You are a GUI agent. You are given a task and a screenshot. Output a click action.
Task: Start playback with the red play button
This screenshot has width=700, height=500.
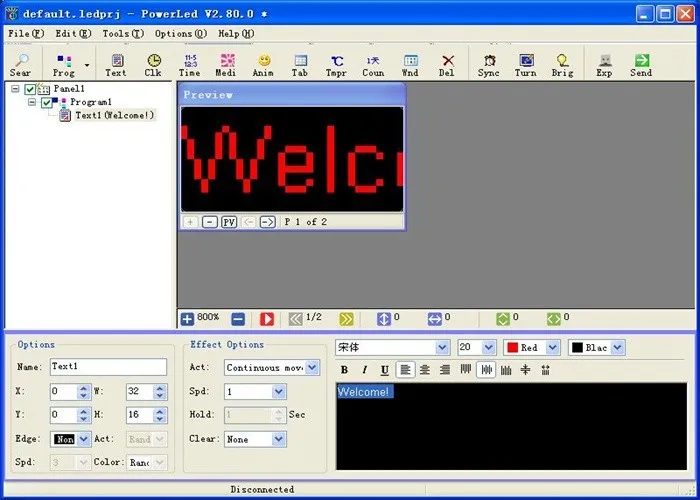(x=267, y=319)
